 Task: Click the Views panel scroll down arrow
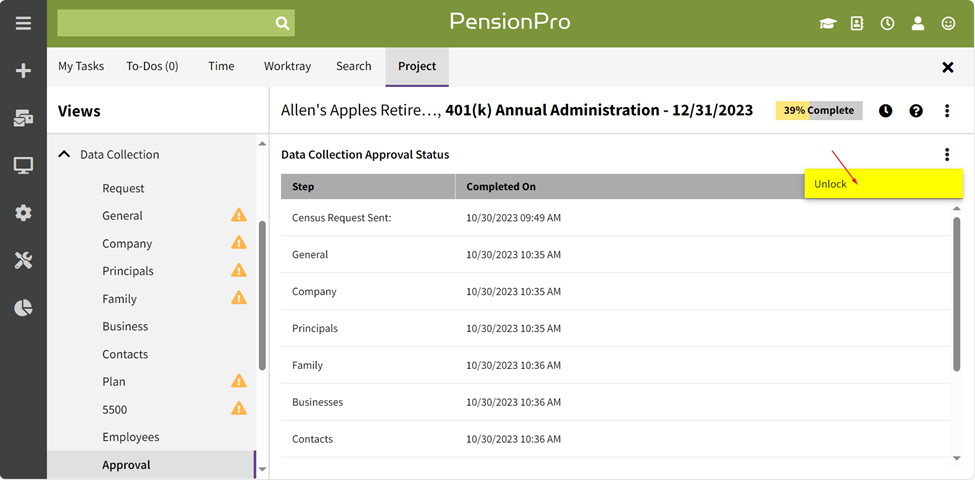[x=262, y=469]
